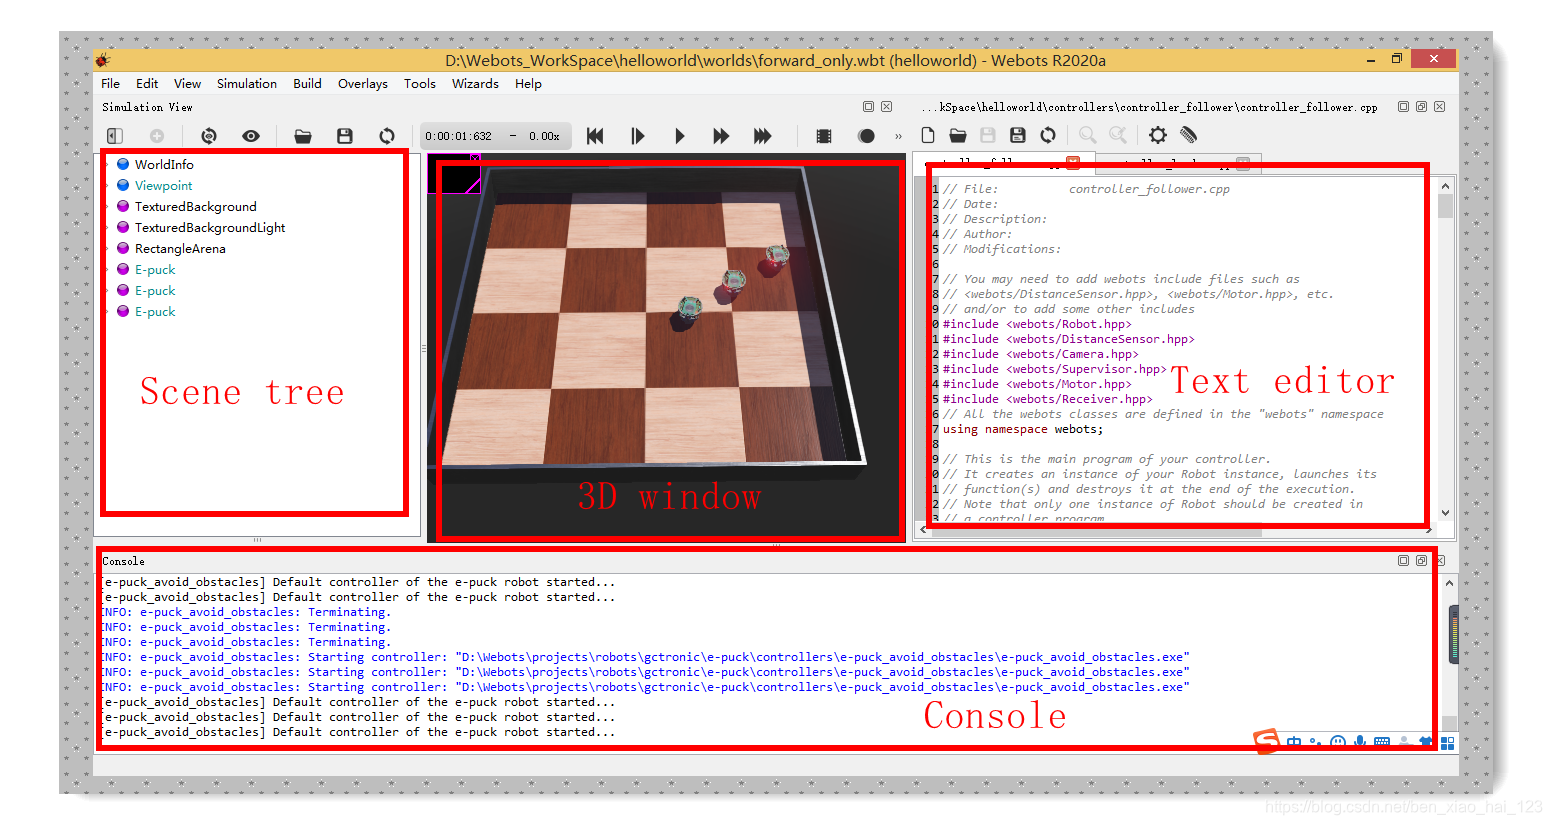
Task: Start recording a movie with the film strip icon
Action: click(x=824, y=136)
